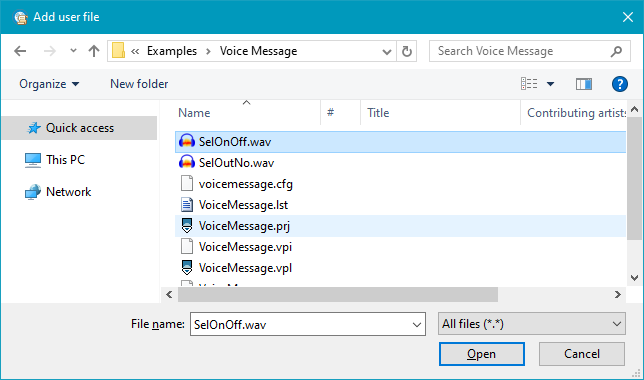The image size is (644, 380).
Task: Create a New folder
Action: (139, 84)
